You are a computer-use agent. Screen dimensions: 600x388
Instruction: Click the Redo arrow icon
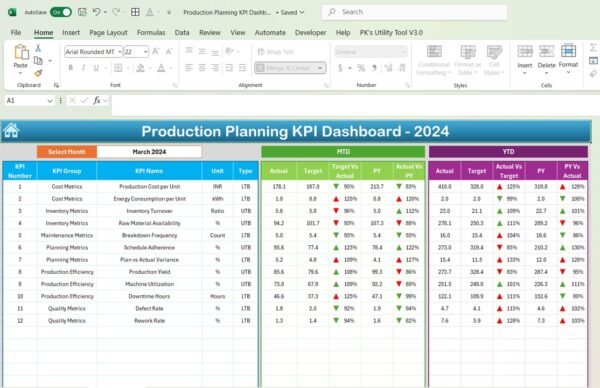[116, 12]
